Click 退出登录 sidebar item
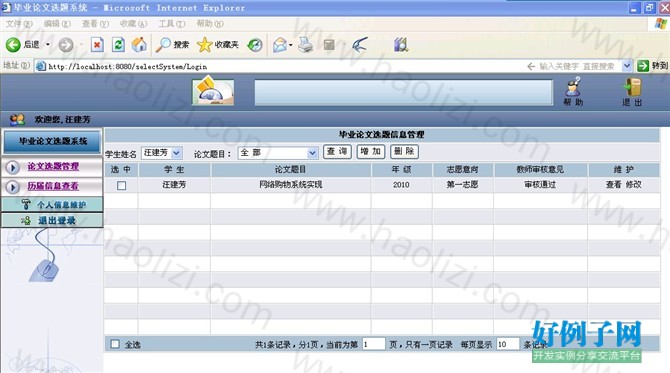This screenshot has height=373, width=670. click(x=52, y=220)
